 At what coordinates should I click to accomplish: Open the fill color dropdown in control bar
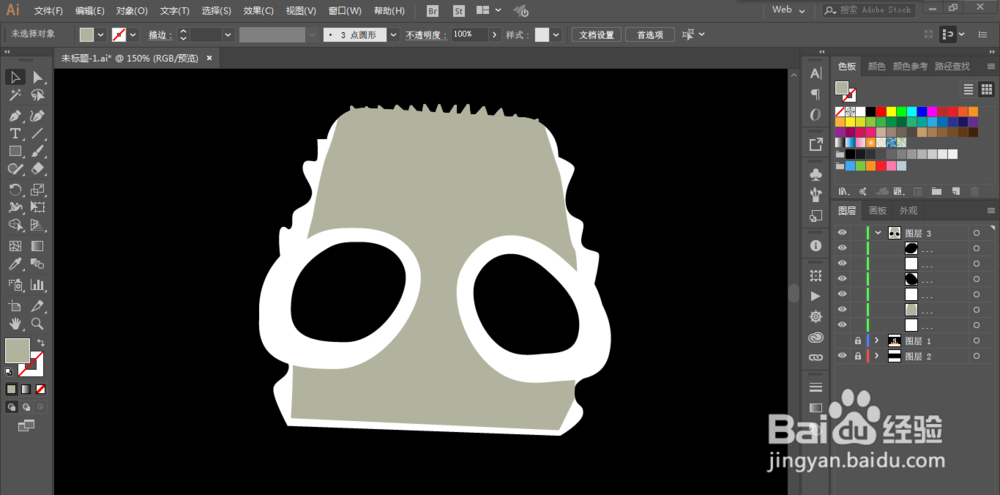click(100, 34)
